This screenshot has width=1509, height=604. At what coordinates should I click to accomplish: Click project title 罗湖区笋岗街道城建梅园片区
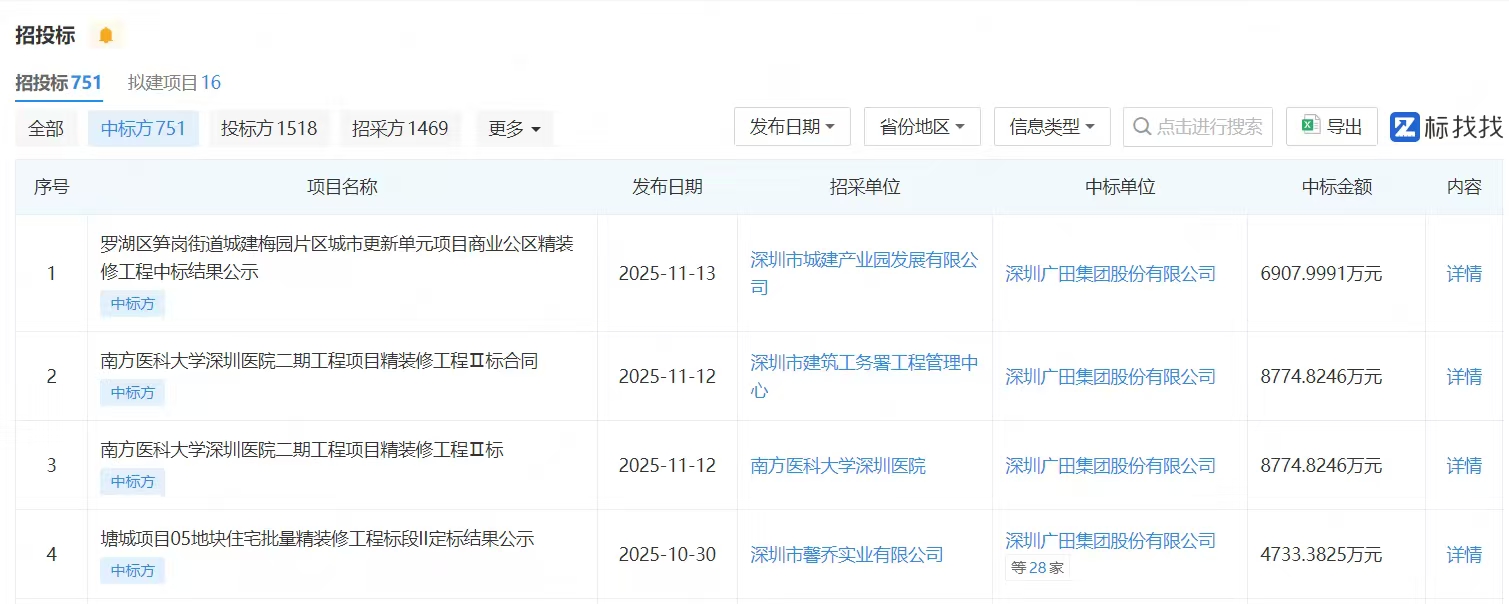pos(337,257)
